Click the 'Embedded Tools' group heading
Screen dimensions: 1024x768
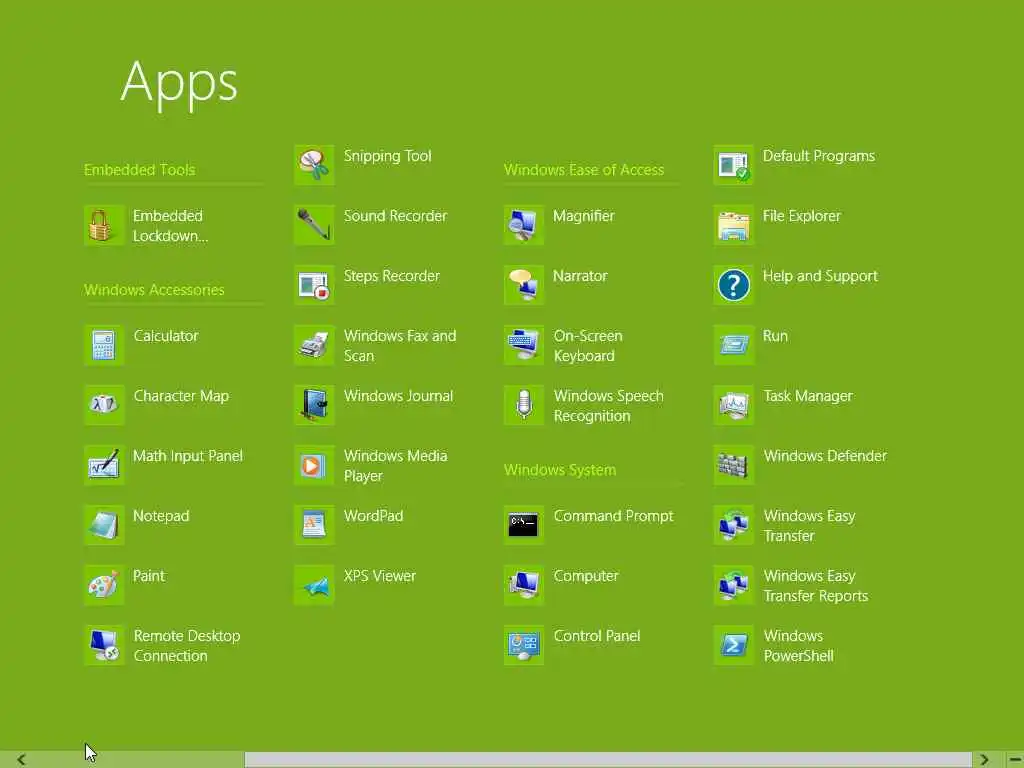point(140,170)
